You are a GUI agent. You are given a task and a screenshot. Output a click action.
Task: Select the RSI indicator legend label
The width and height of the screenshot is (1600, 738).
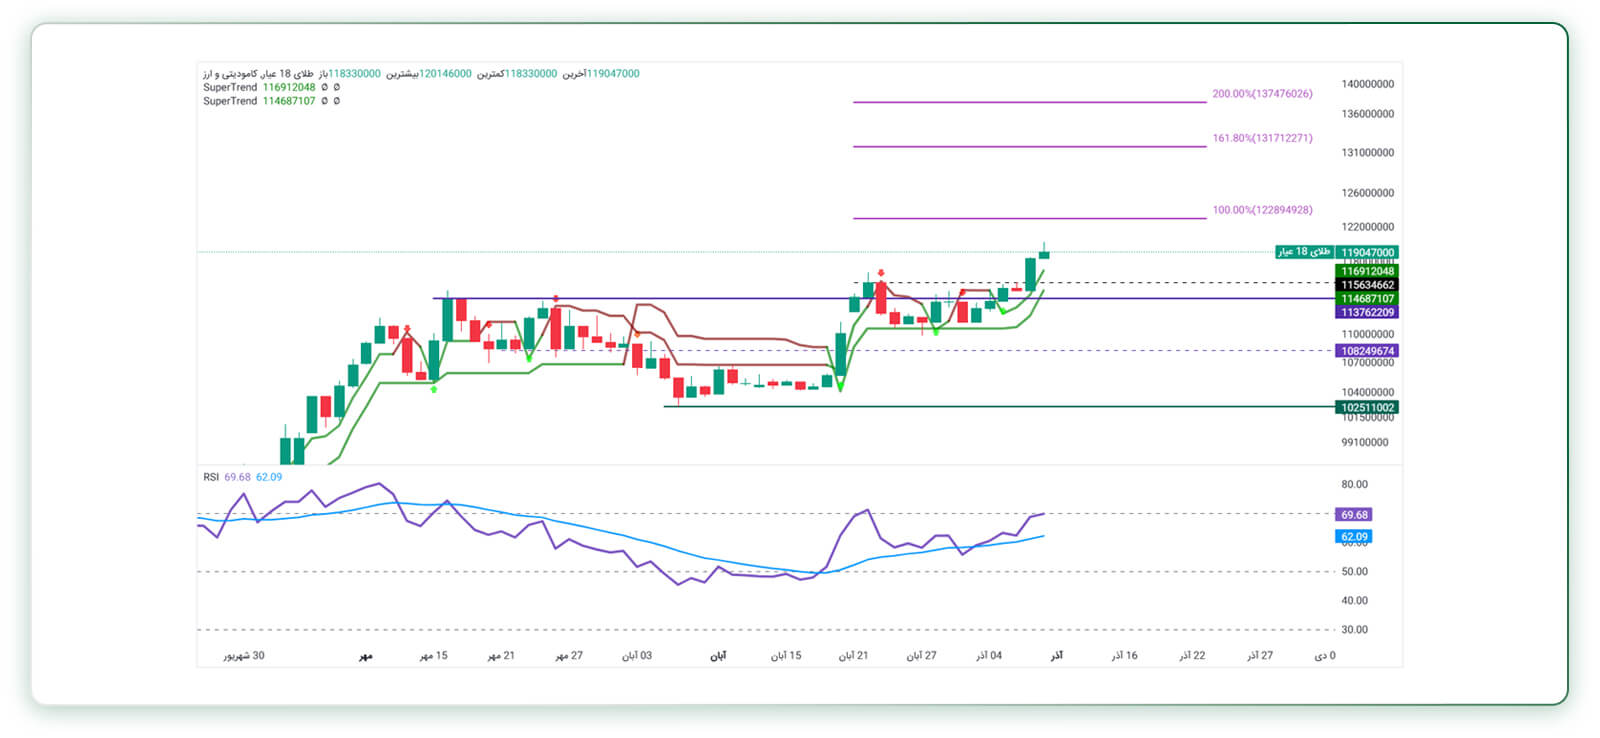click(211, 477)
